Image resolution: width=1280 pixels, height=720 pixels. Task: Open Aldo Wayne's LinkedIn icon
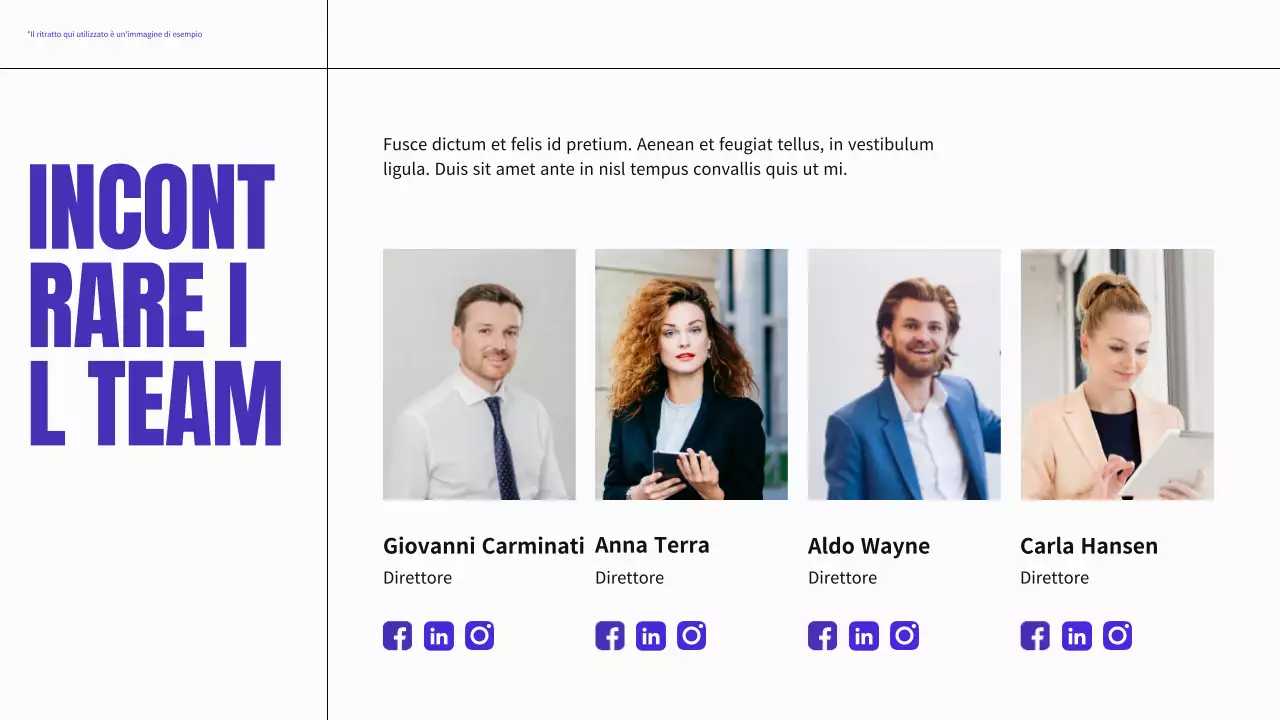pyautogui.click(x=864, y=636)
